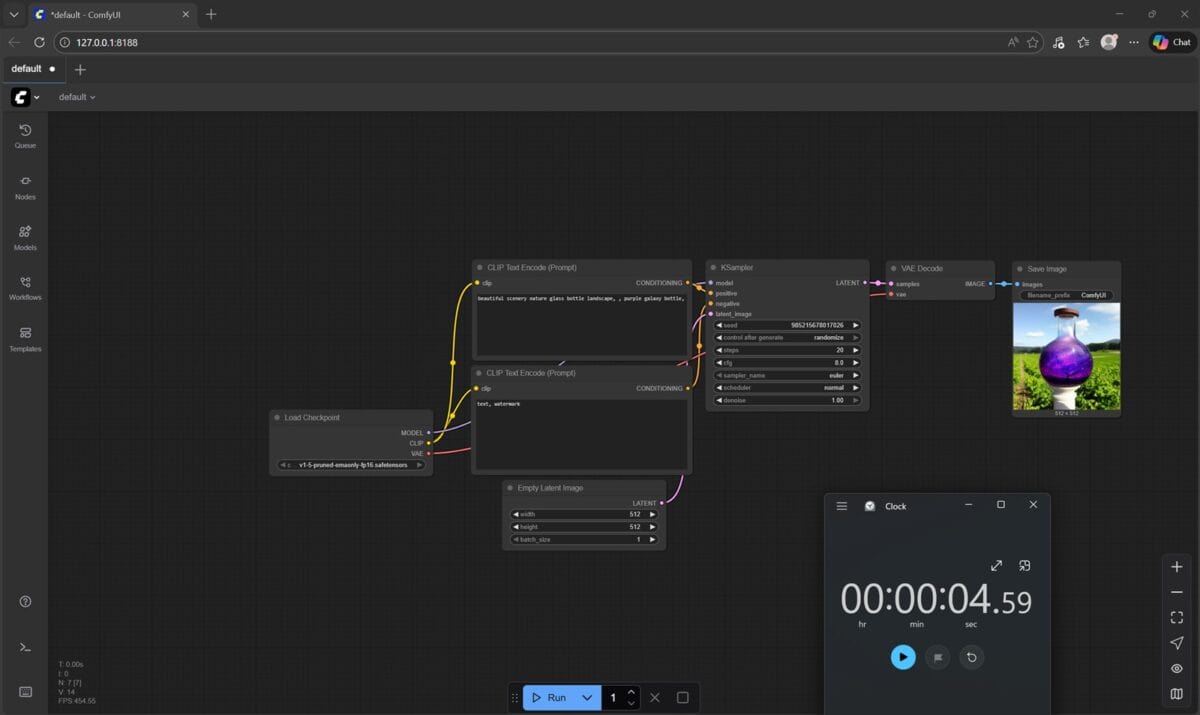1200x715 pixels.
Task: Toggle the minimap display
Action: click(1176, 694)
